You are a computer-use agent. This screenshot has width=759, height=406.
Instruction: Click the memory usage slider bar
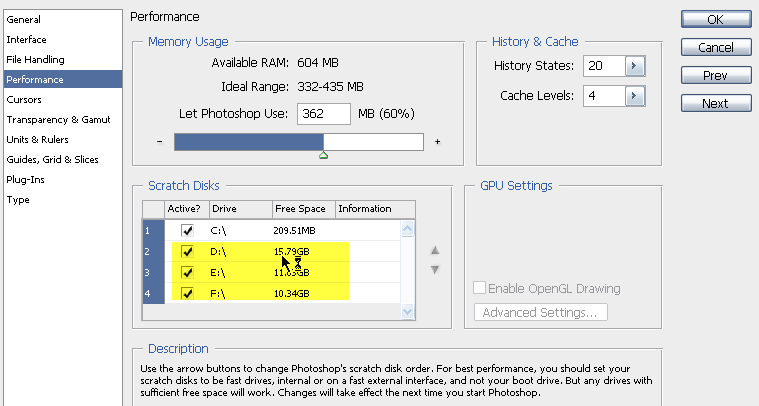(x=299, y=142)
